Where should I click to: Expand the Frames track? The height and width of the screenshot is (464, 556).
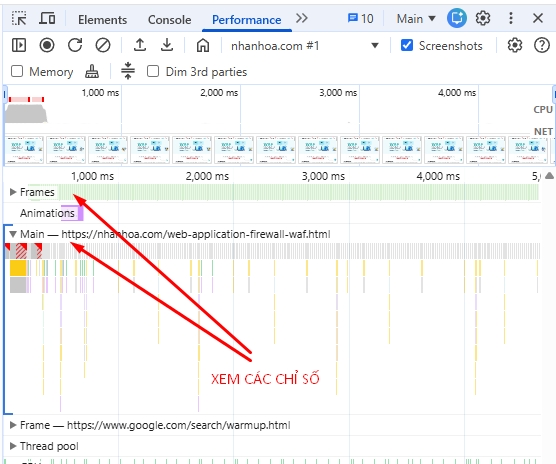click(13, 192)
